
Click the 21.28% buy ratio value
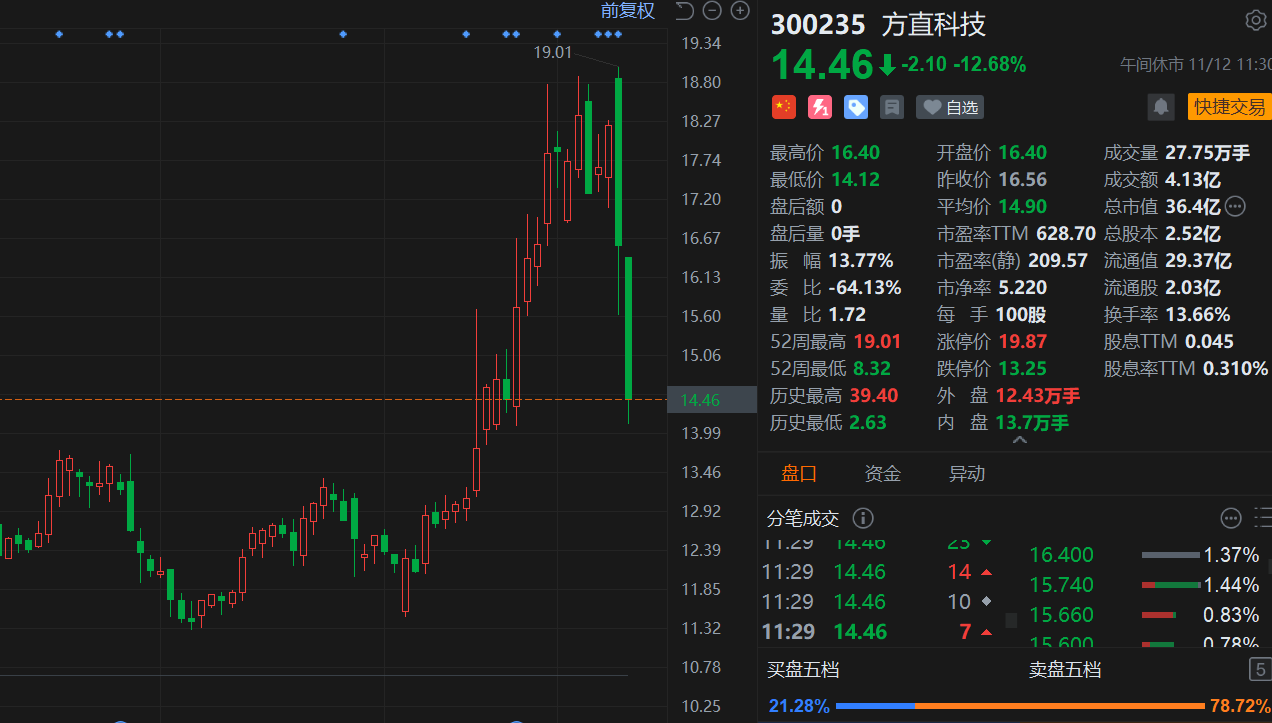coord(799,706)
